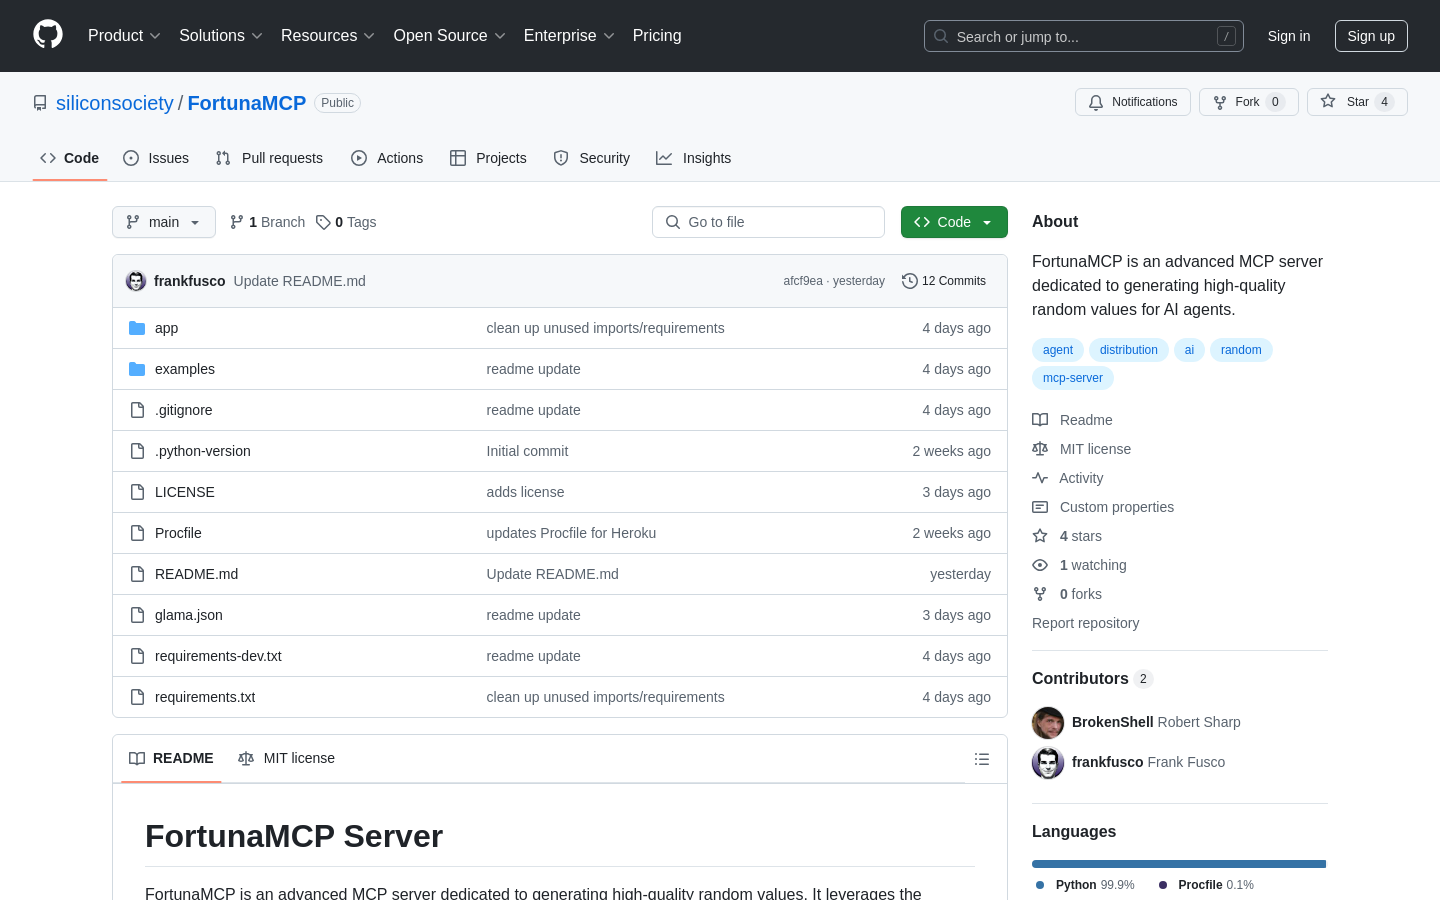Open the latest commit message Update README.md

(x=300, y=281)
